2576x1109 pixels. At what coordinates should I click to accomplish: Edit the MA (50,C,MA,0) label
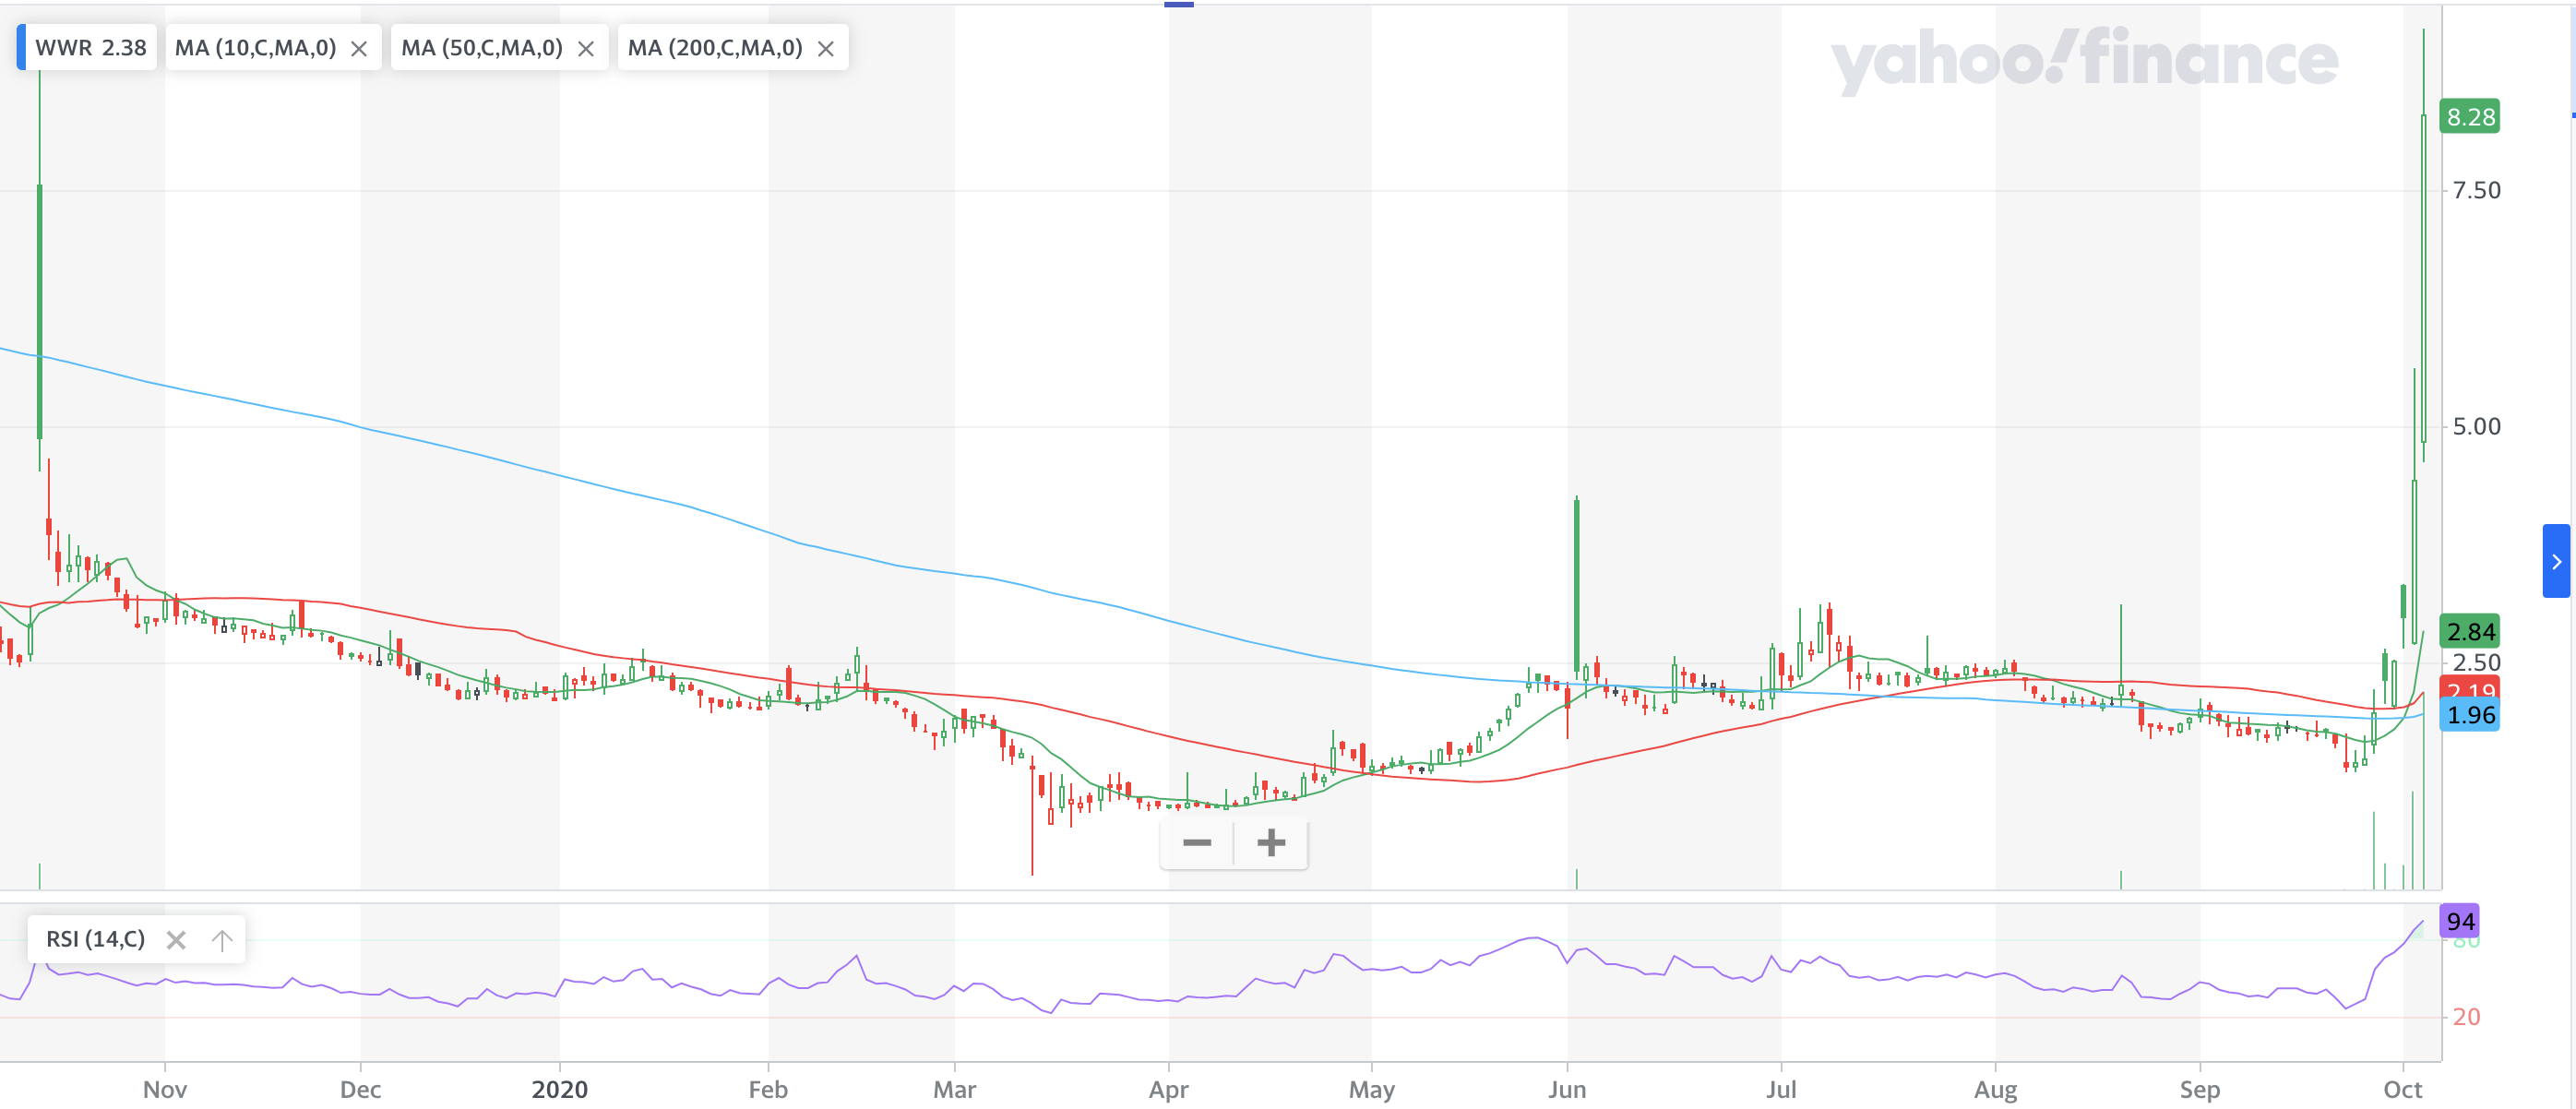pos(482,48)
